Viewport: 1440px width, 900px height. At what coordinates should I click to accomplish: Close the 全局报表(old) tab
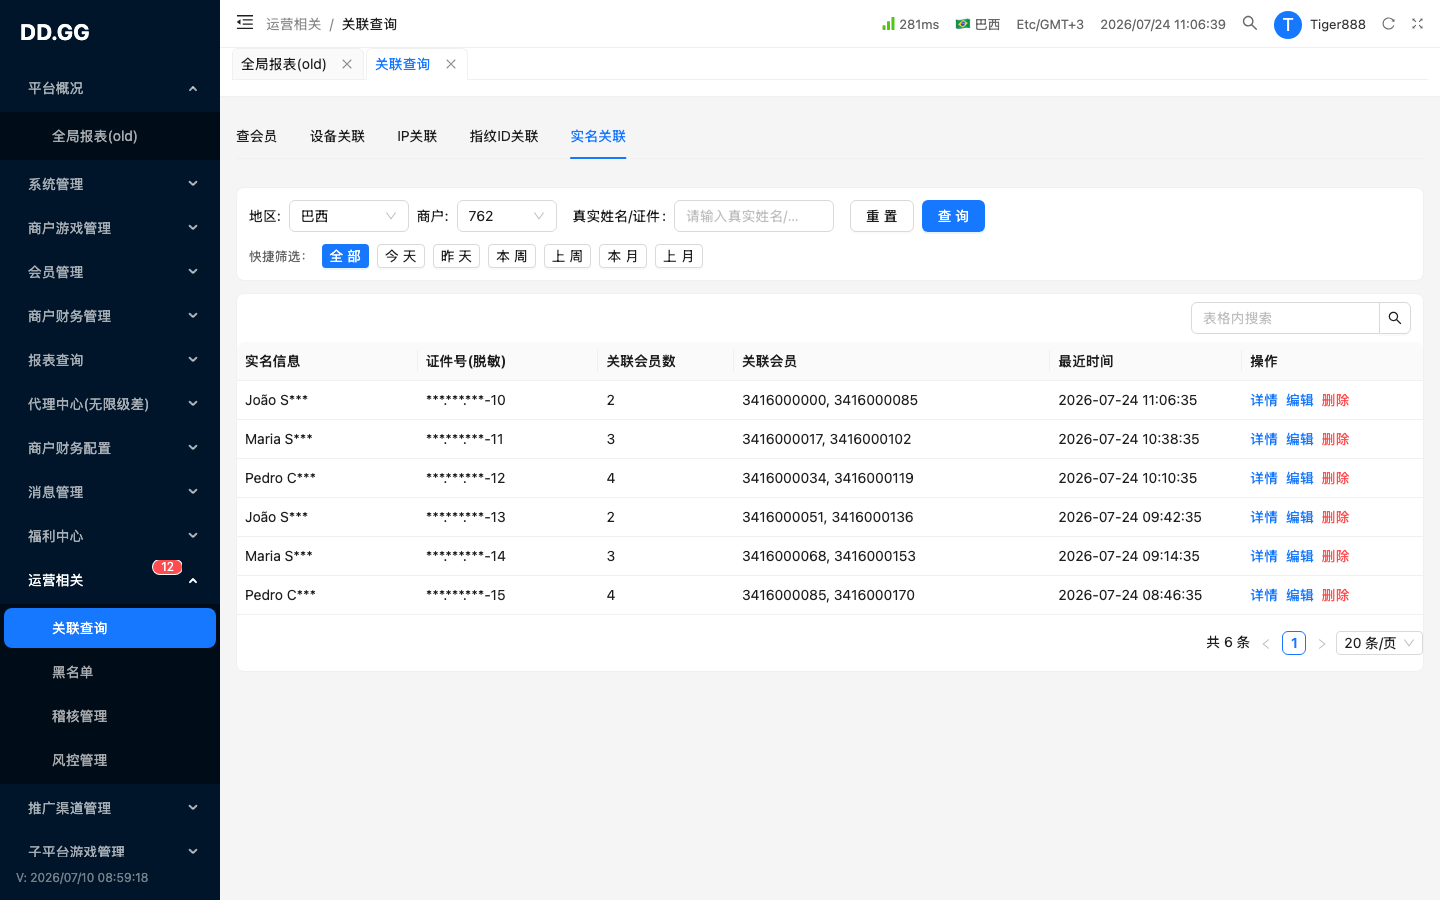click(x=347, y=64)
